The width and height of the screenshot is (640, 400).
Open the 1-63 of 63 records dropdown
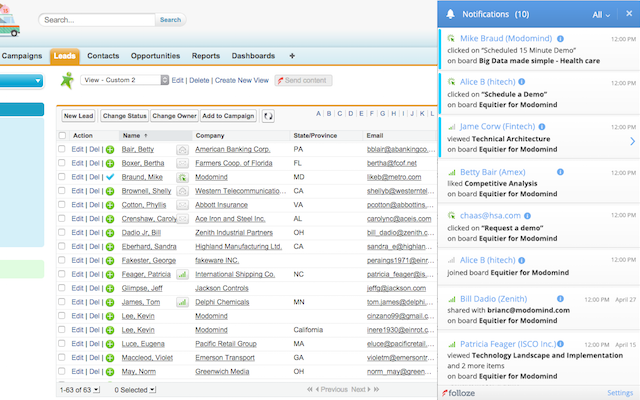(x=80, y=390)
